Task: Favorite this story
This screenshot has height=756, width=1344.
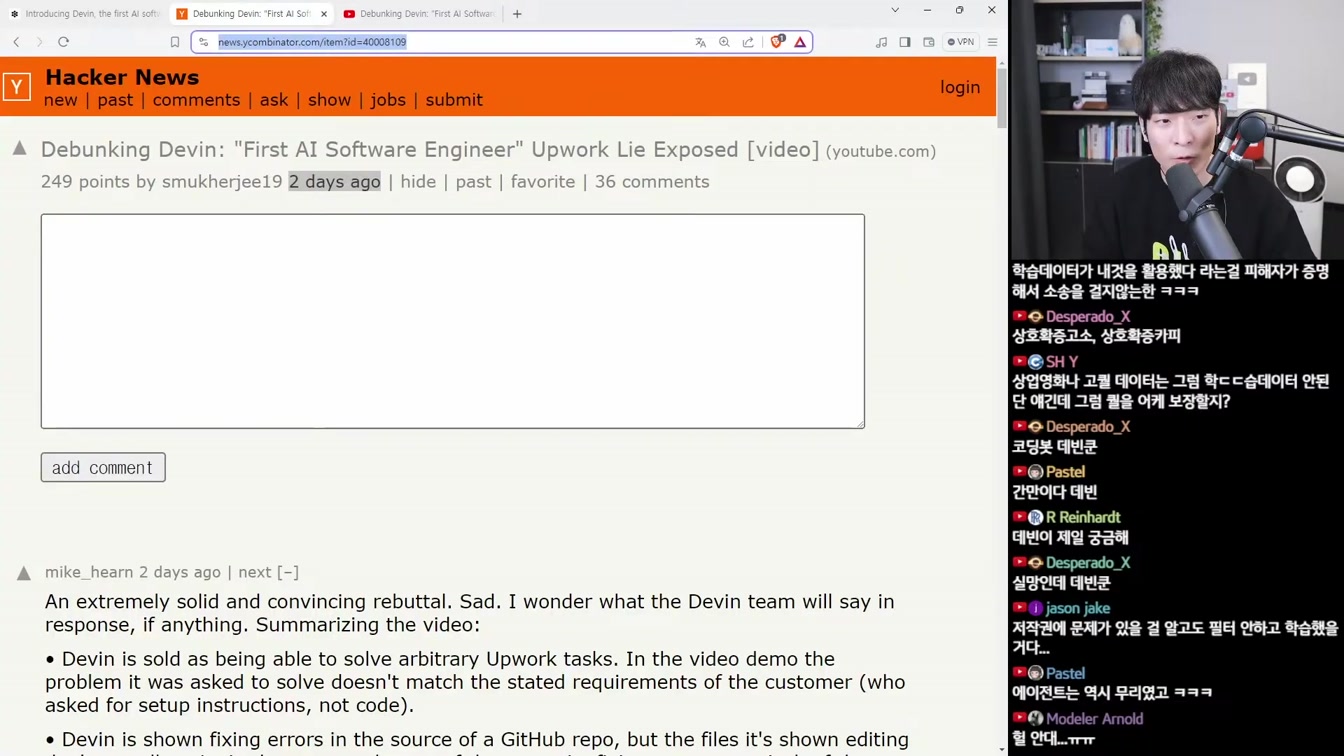Action: (543, 182)
